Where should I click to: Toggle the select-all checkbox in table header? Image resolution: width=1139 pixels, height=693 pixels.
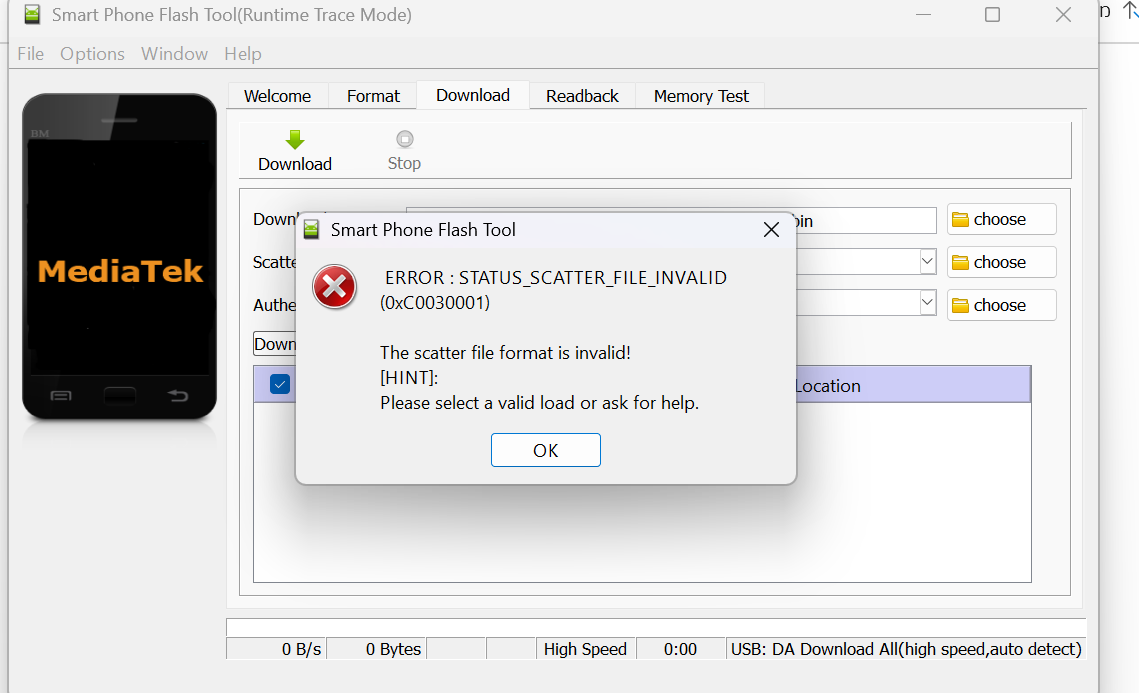pyautogui.click(x=280, y=385)
